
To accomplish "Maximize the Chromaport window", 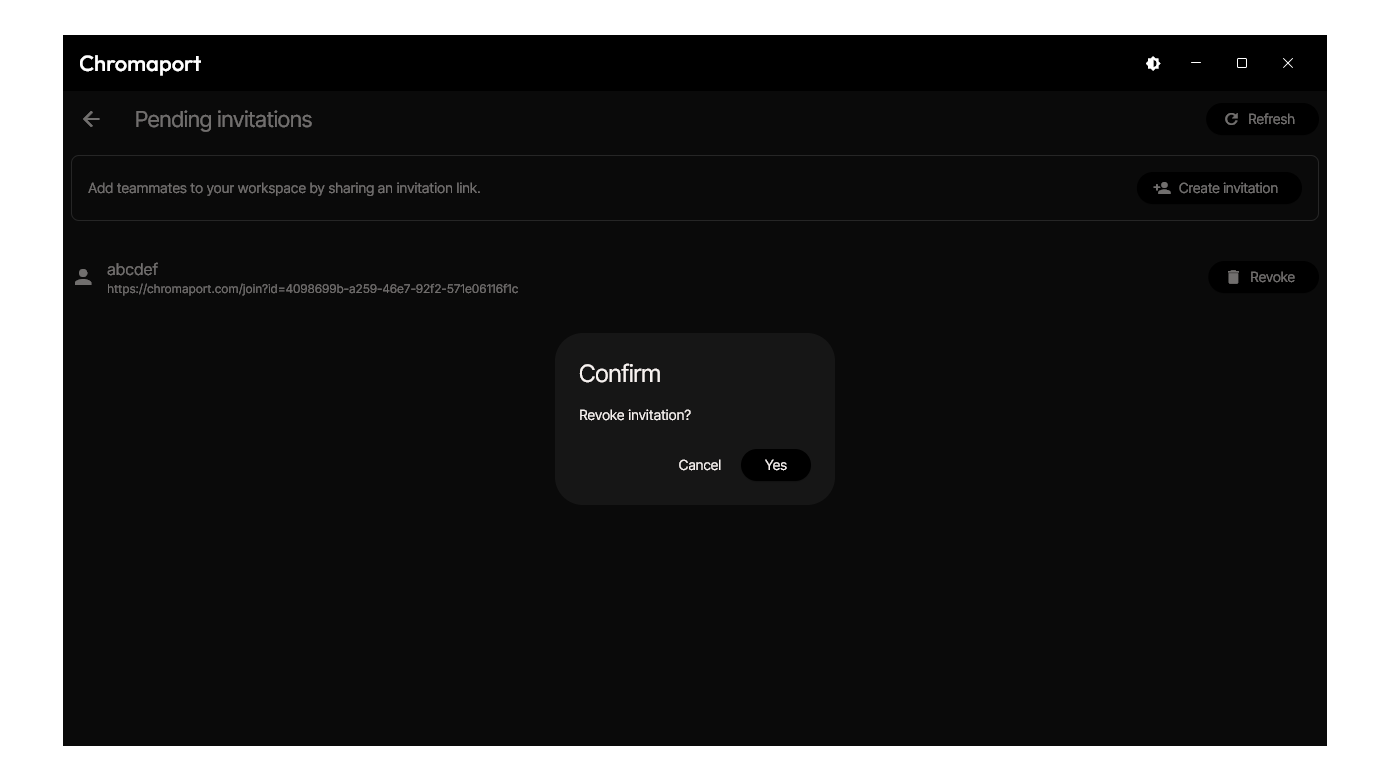I will click(x=1242, y=63).
